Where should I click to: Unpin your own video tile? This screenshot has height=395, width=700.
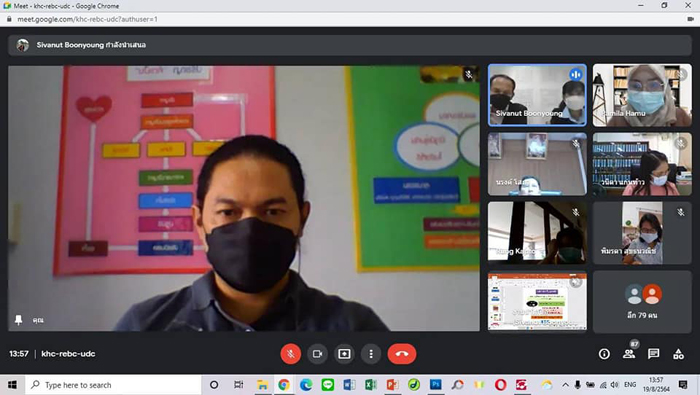tap(18, 320)
